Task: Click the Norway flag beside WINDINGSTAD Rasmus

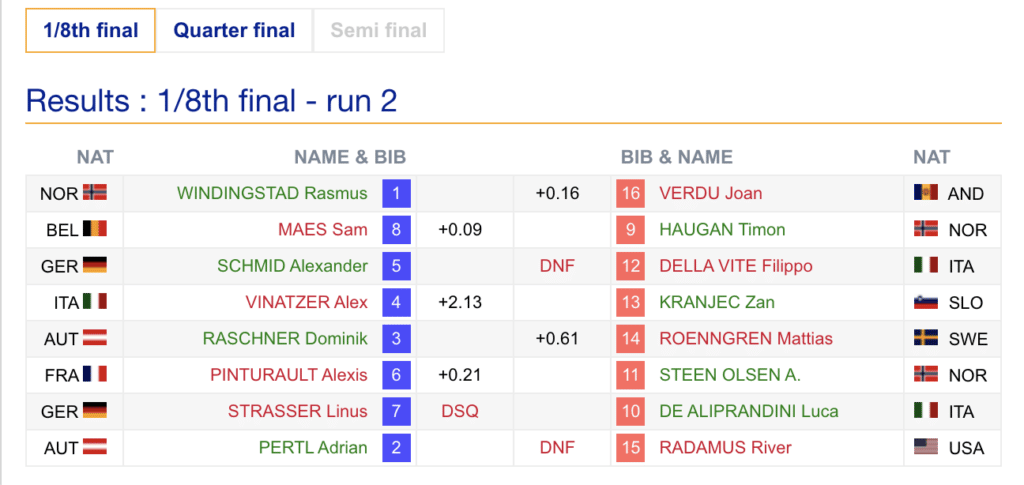Action: click(95, 193)
